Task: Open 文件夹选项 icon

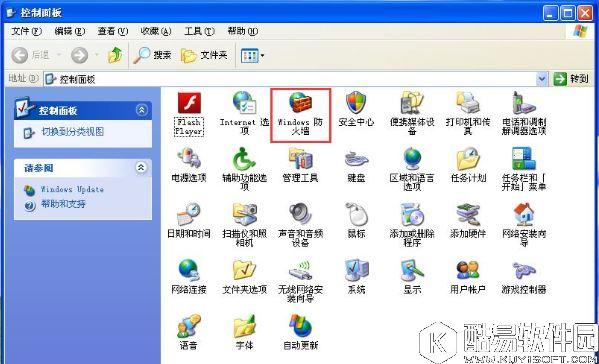Action: click(244, 270)
